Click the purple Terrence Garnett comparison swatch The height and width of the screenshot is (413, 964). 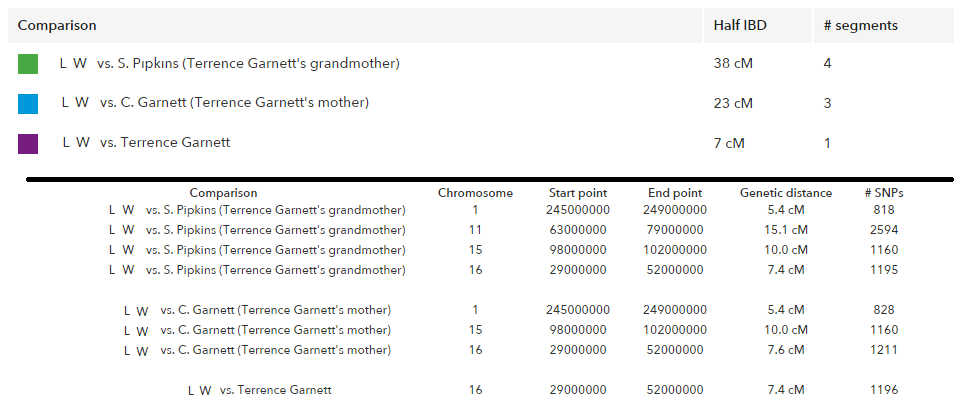coord(28,144)
